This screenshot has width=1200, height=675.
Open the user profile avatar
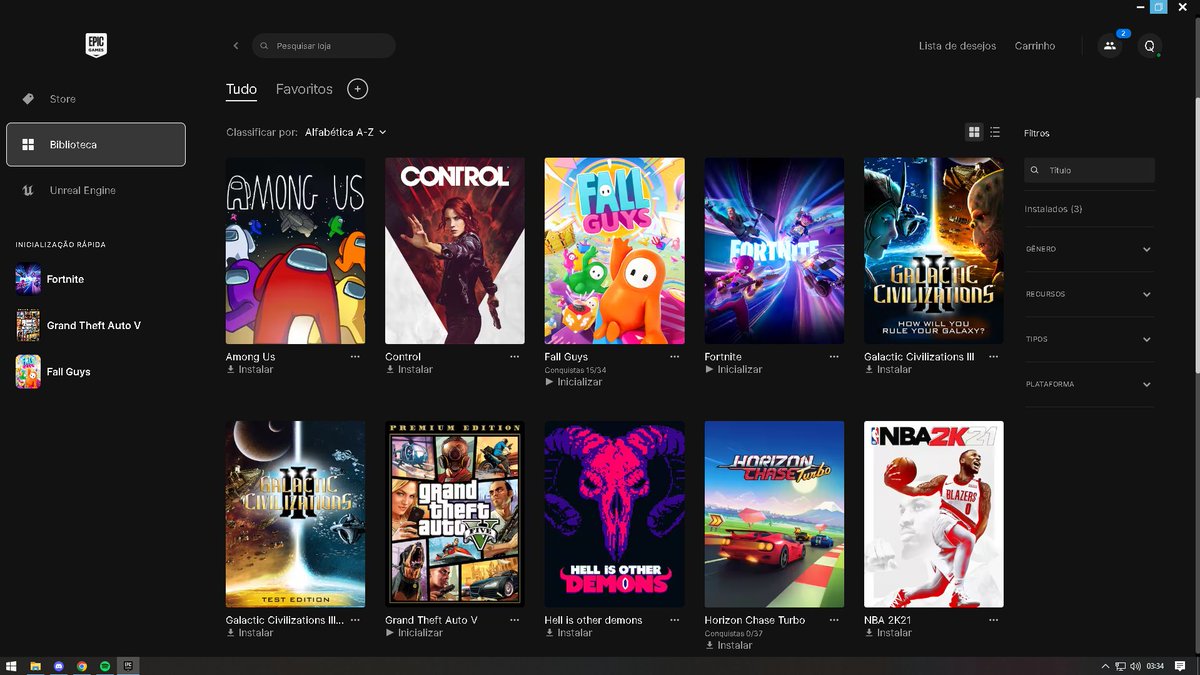coord(1149,46)
